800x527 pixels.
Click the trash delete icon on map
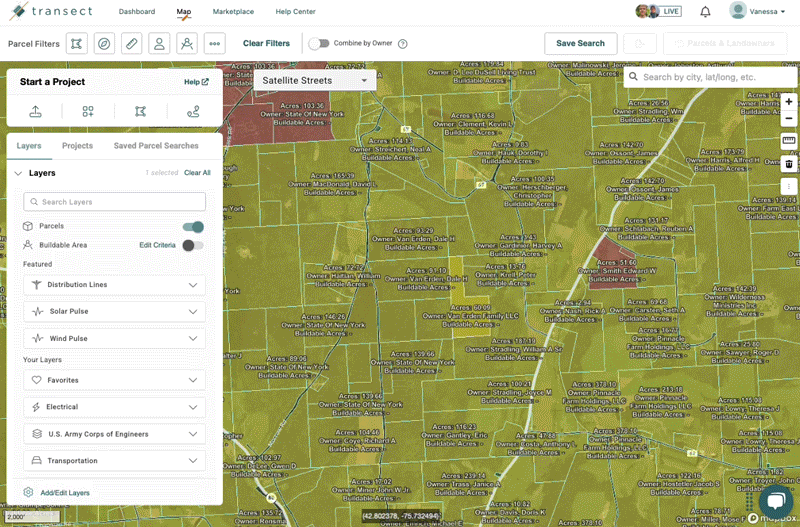point(788,164)
